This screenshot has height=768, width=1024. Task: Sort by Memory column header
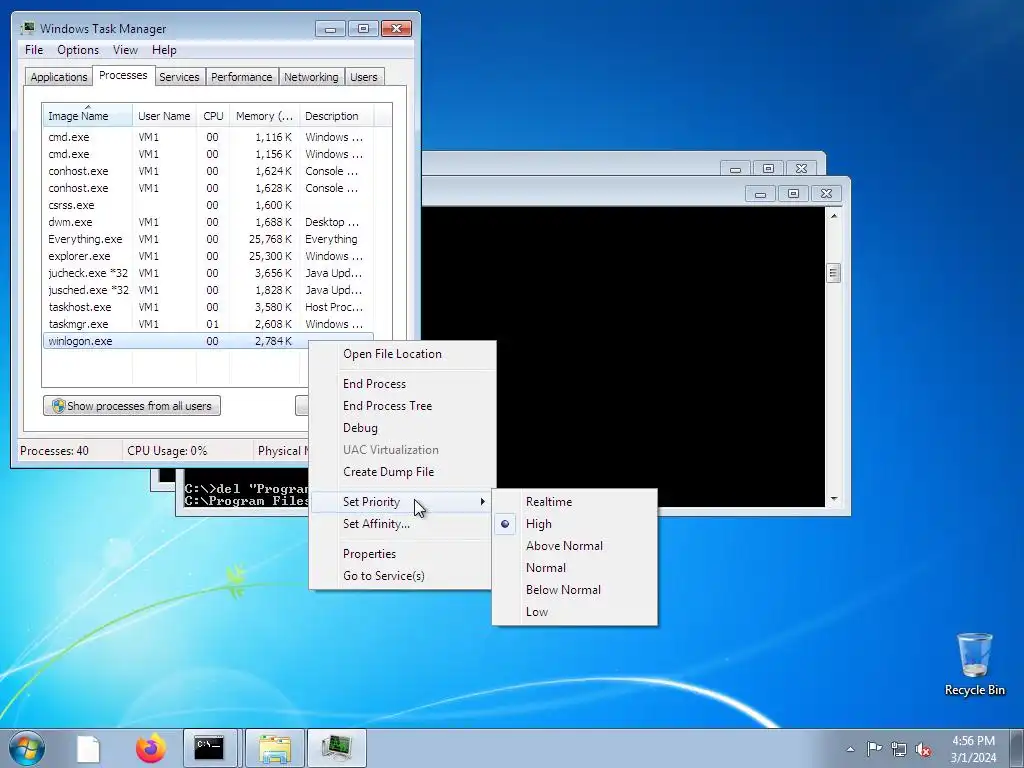264,116
